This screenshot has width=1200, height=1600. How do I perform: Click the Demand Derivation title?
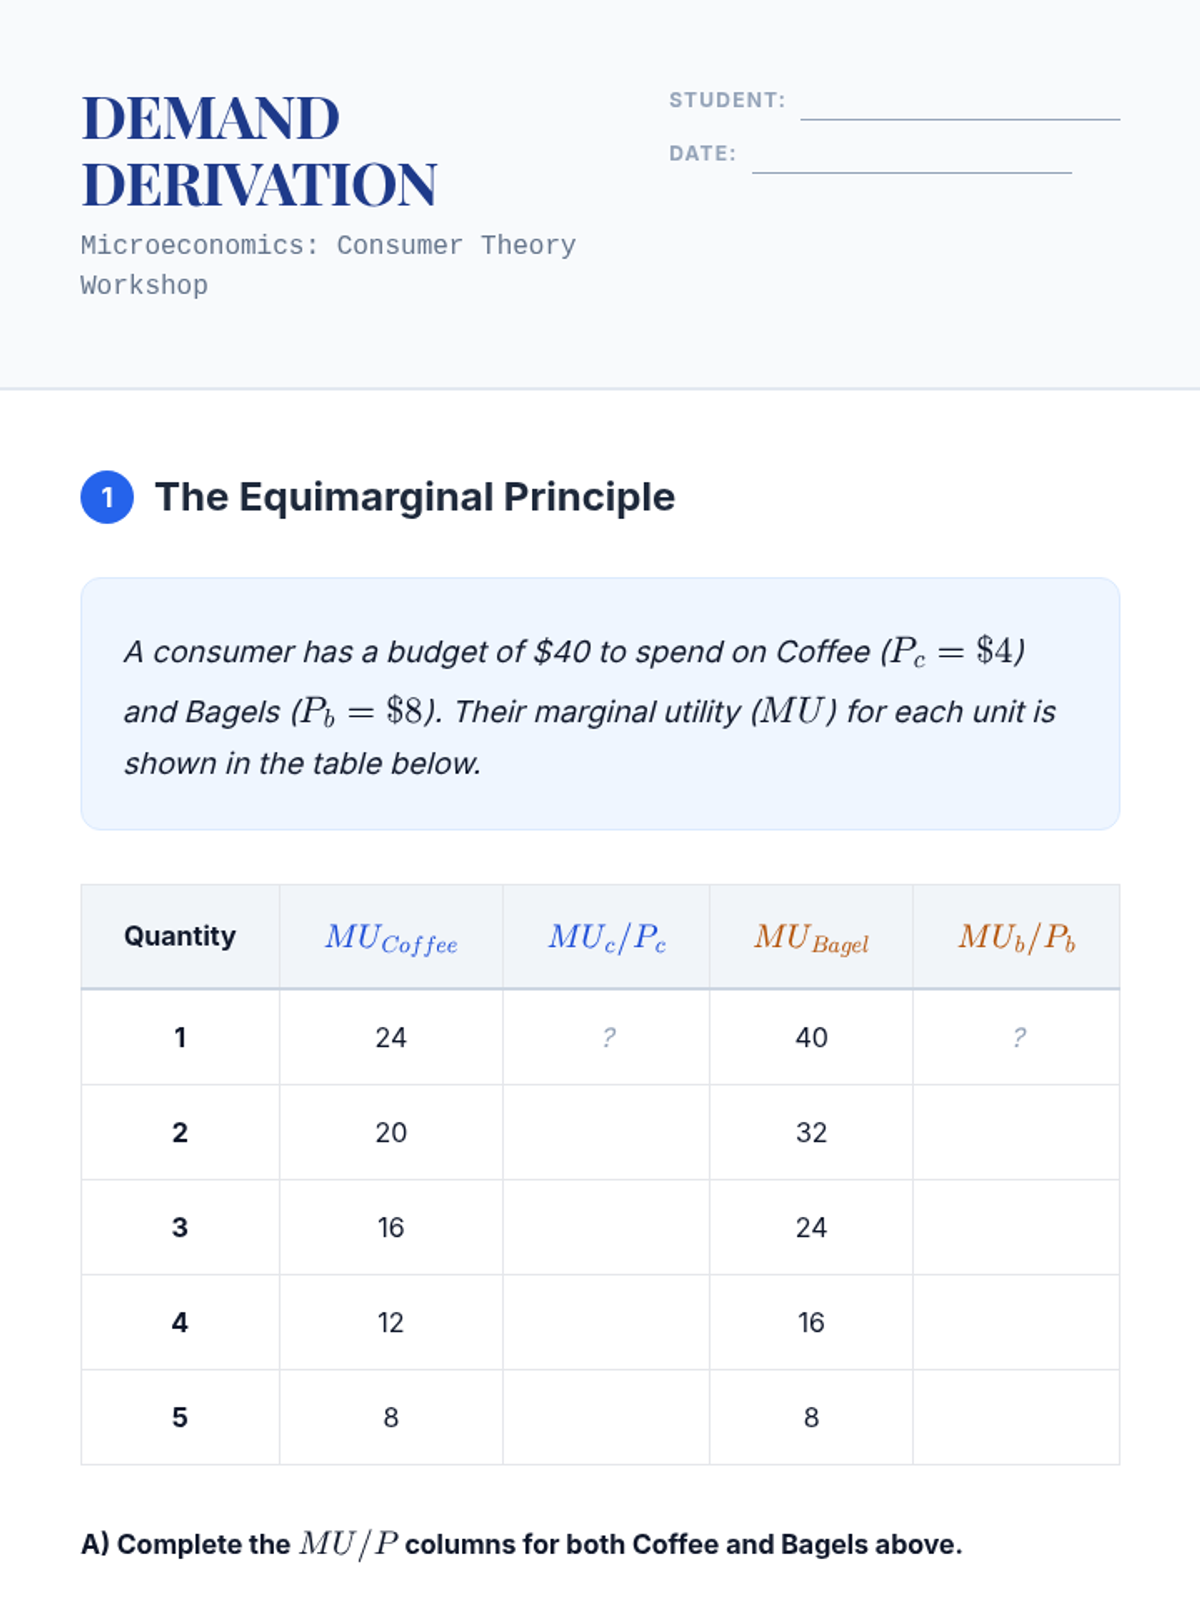(260, 151)
